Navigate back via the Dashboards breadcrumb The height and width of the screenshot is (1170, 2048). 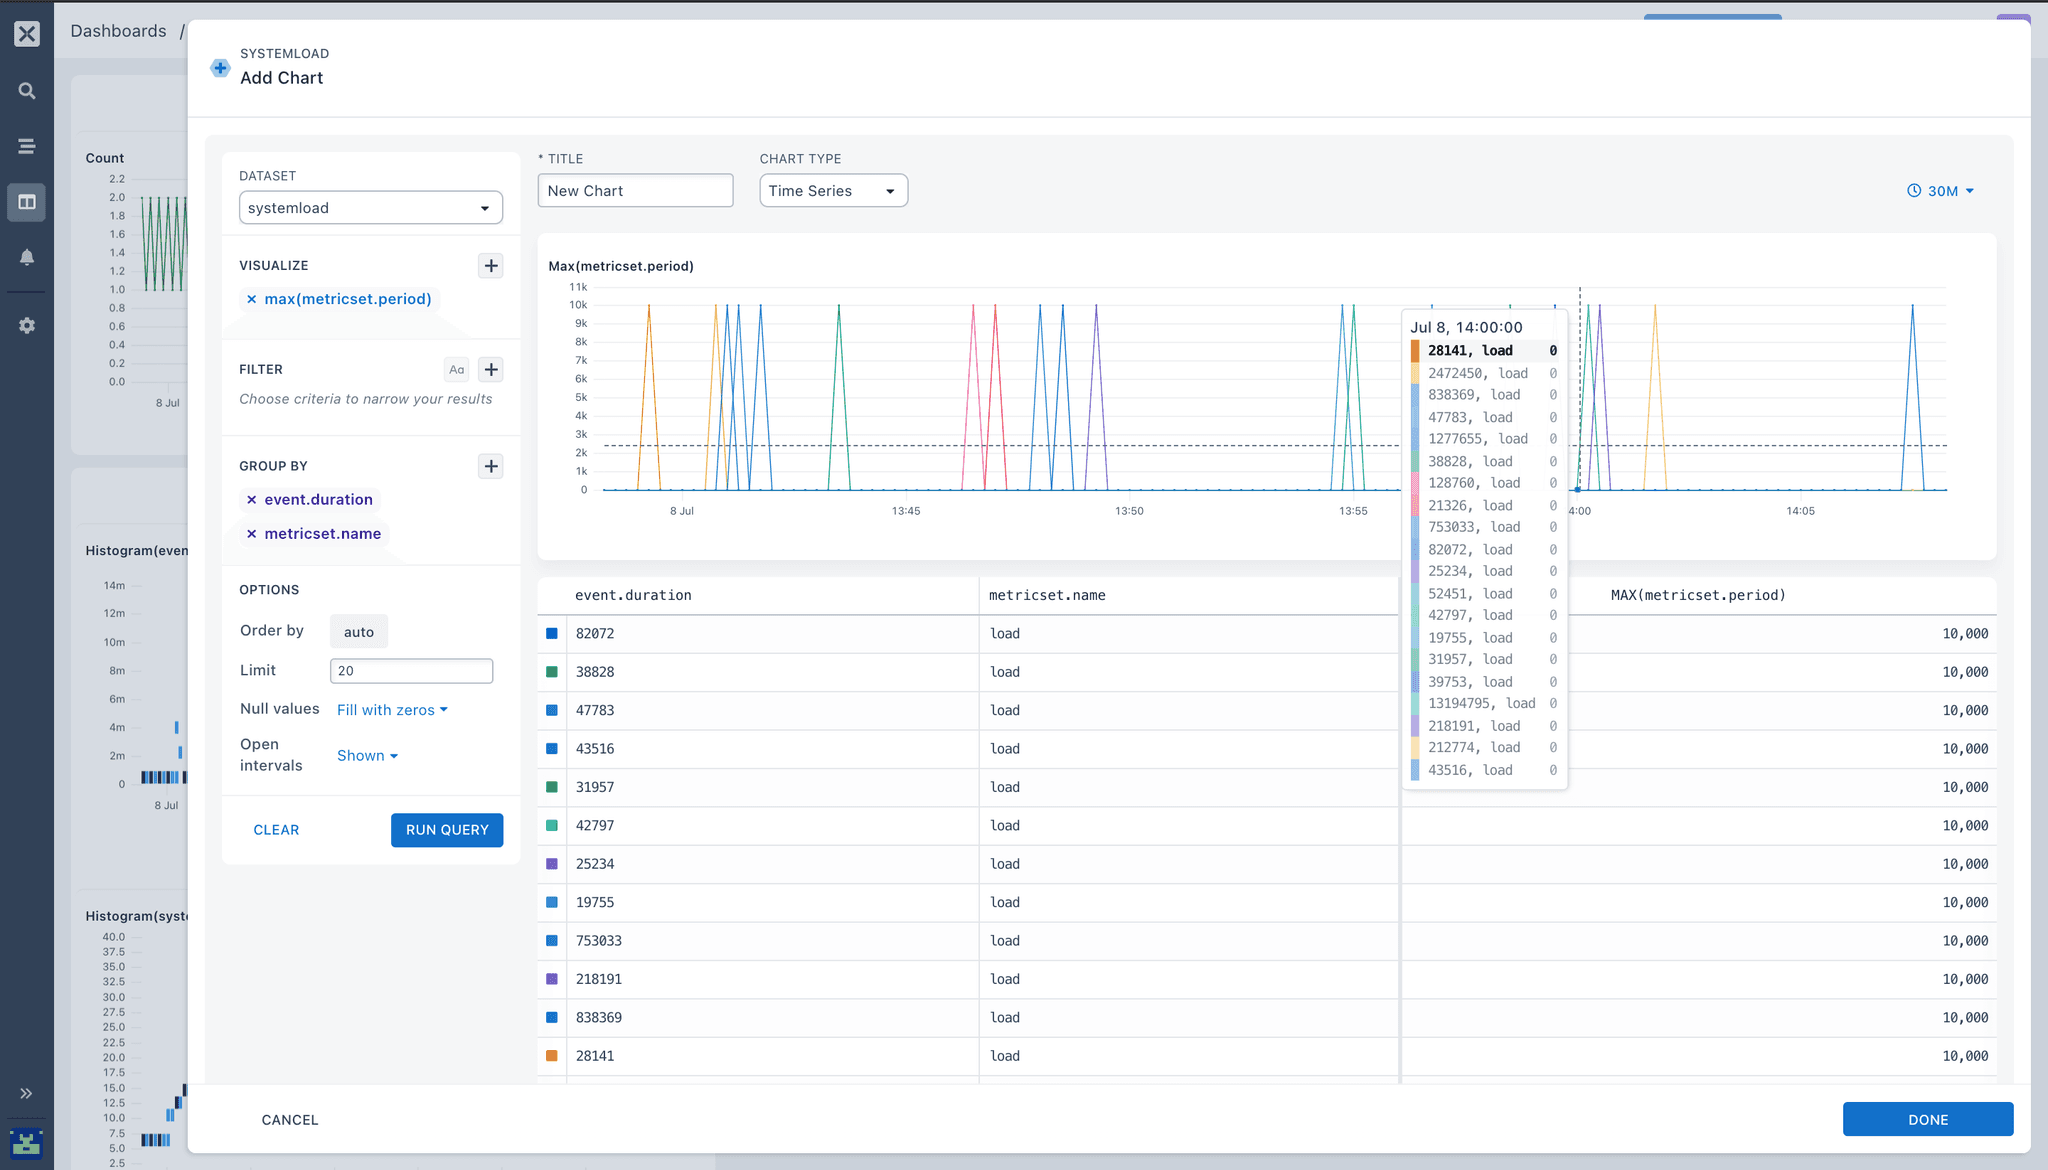click(x=118, y=31)
